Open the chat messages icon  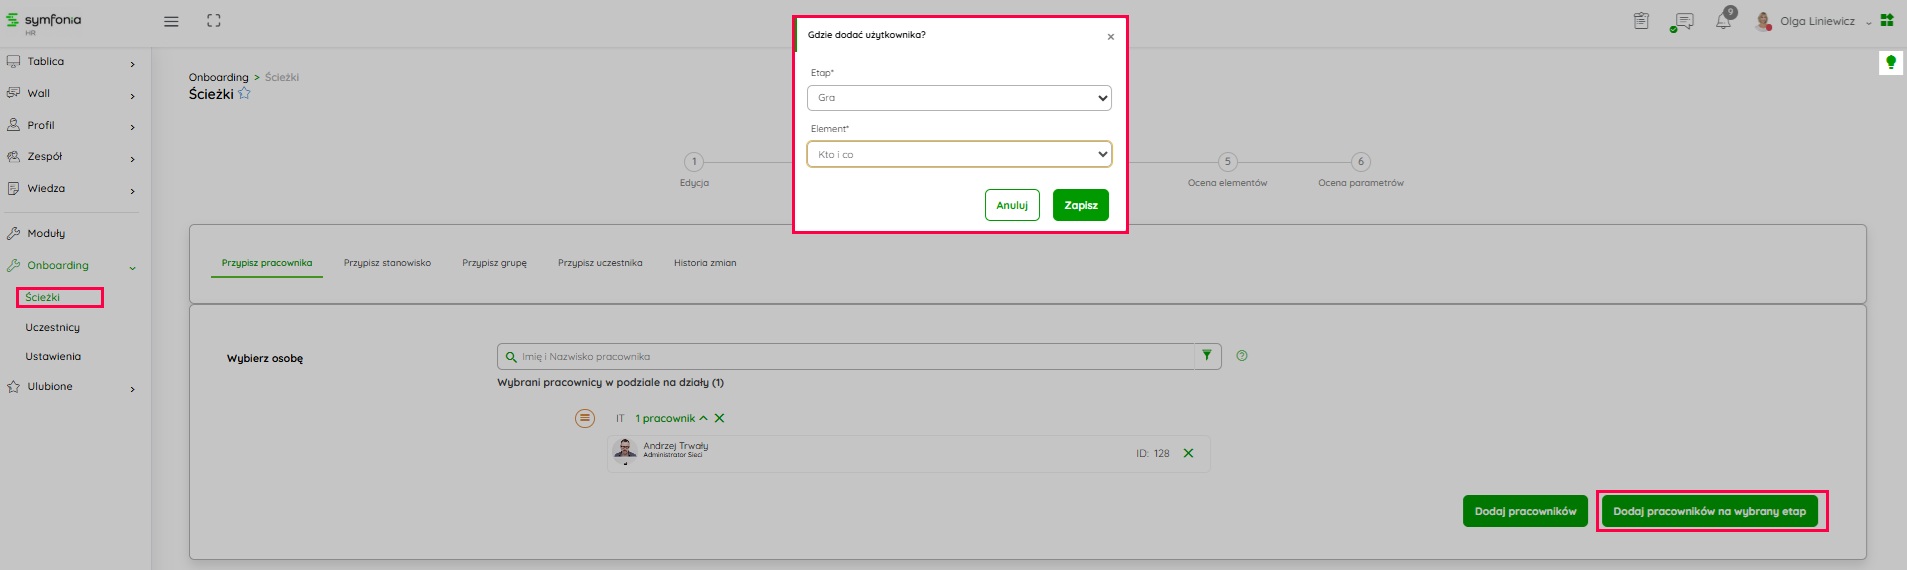click(1683, 21)
